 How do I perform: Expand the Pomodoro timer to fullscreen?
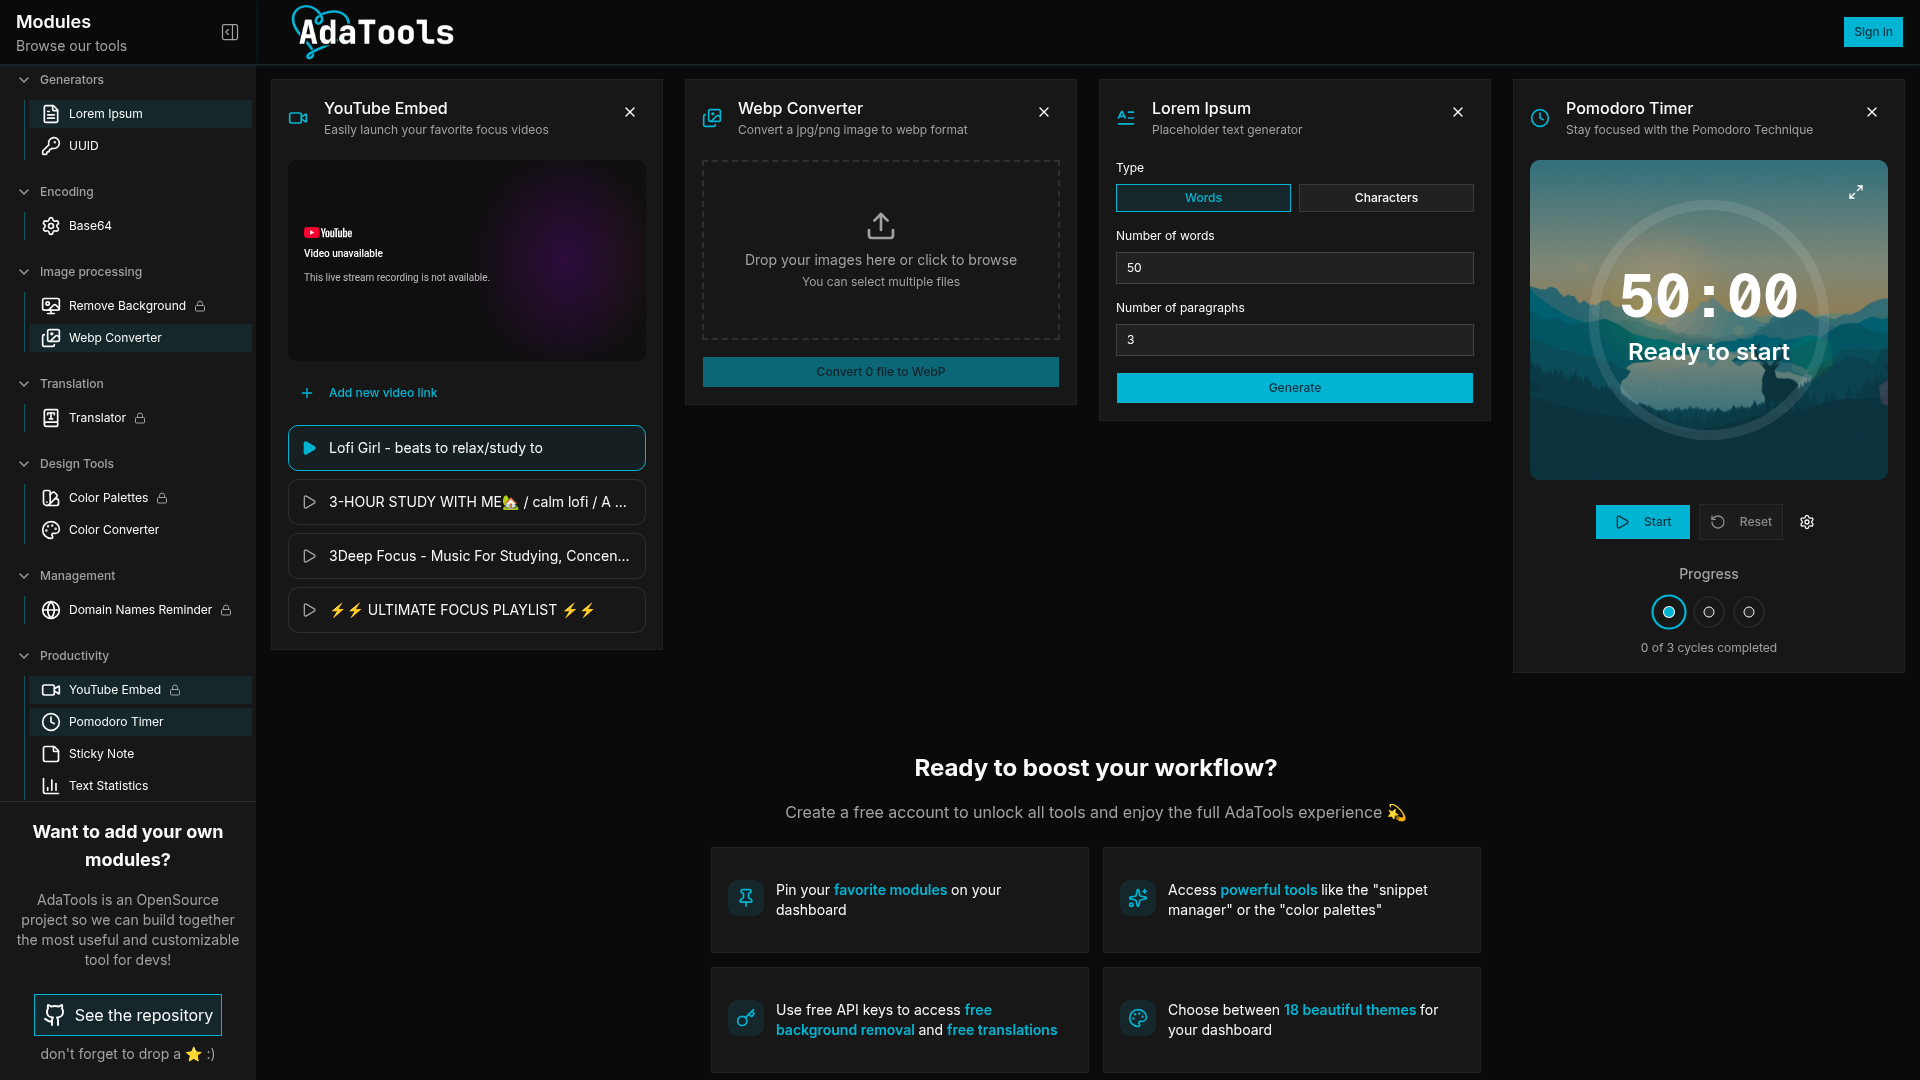pos(1856,192)
